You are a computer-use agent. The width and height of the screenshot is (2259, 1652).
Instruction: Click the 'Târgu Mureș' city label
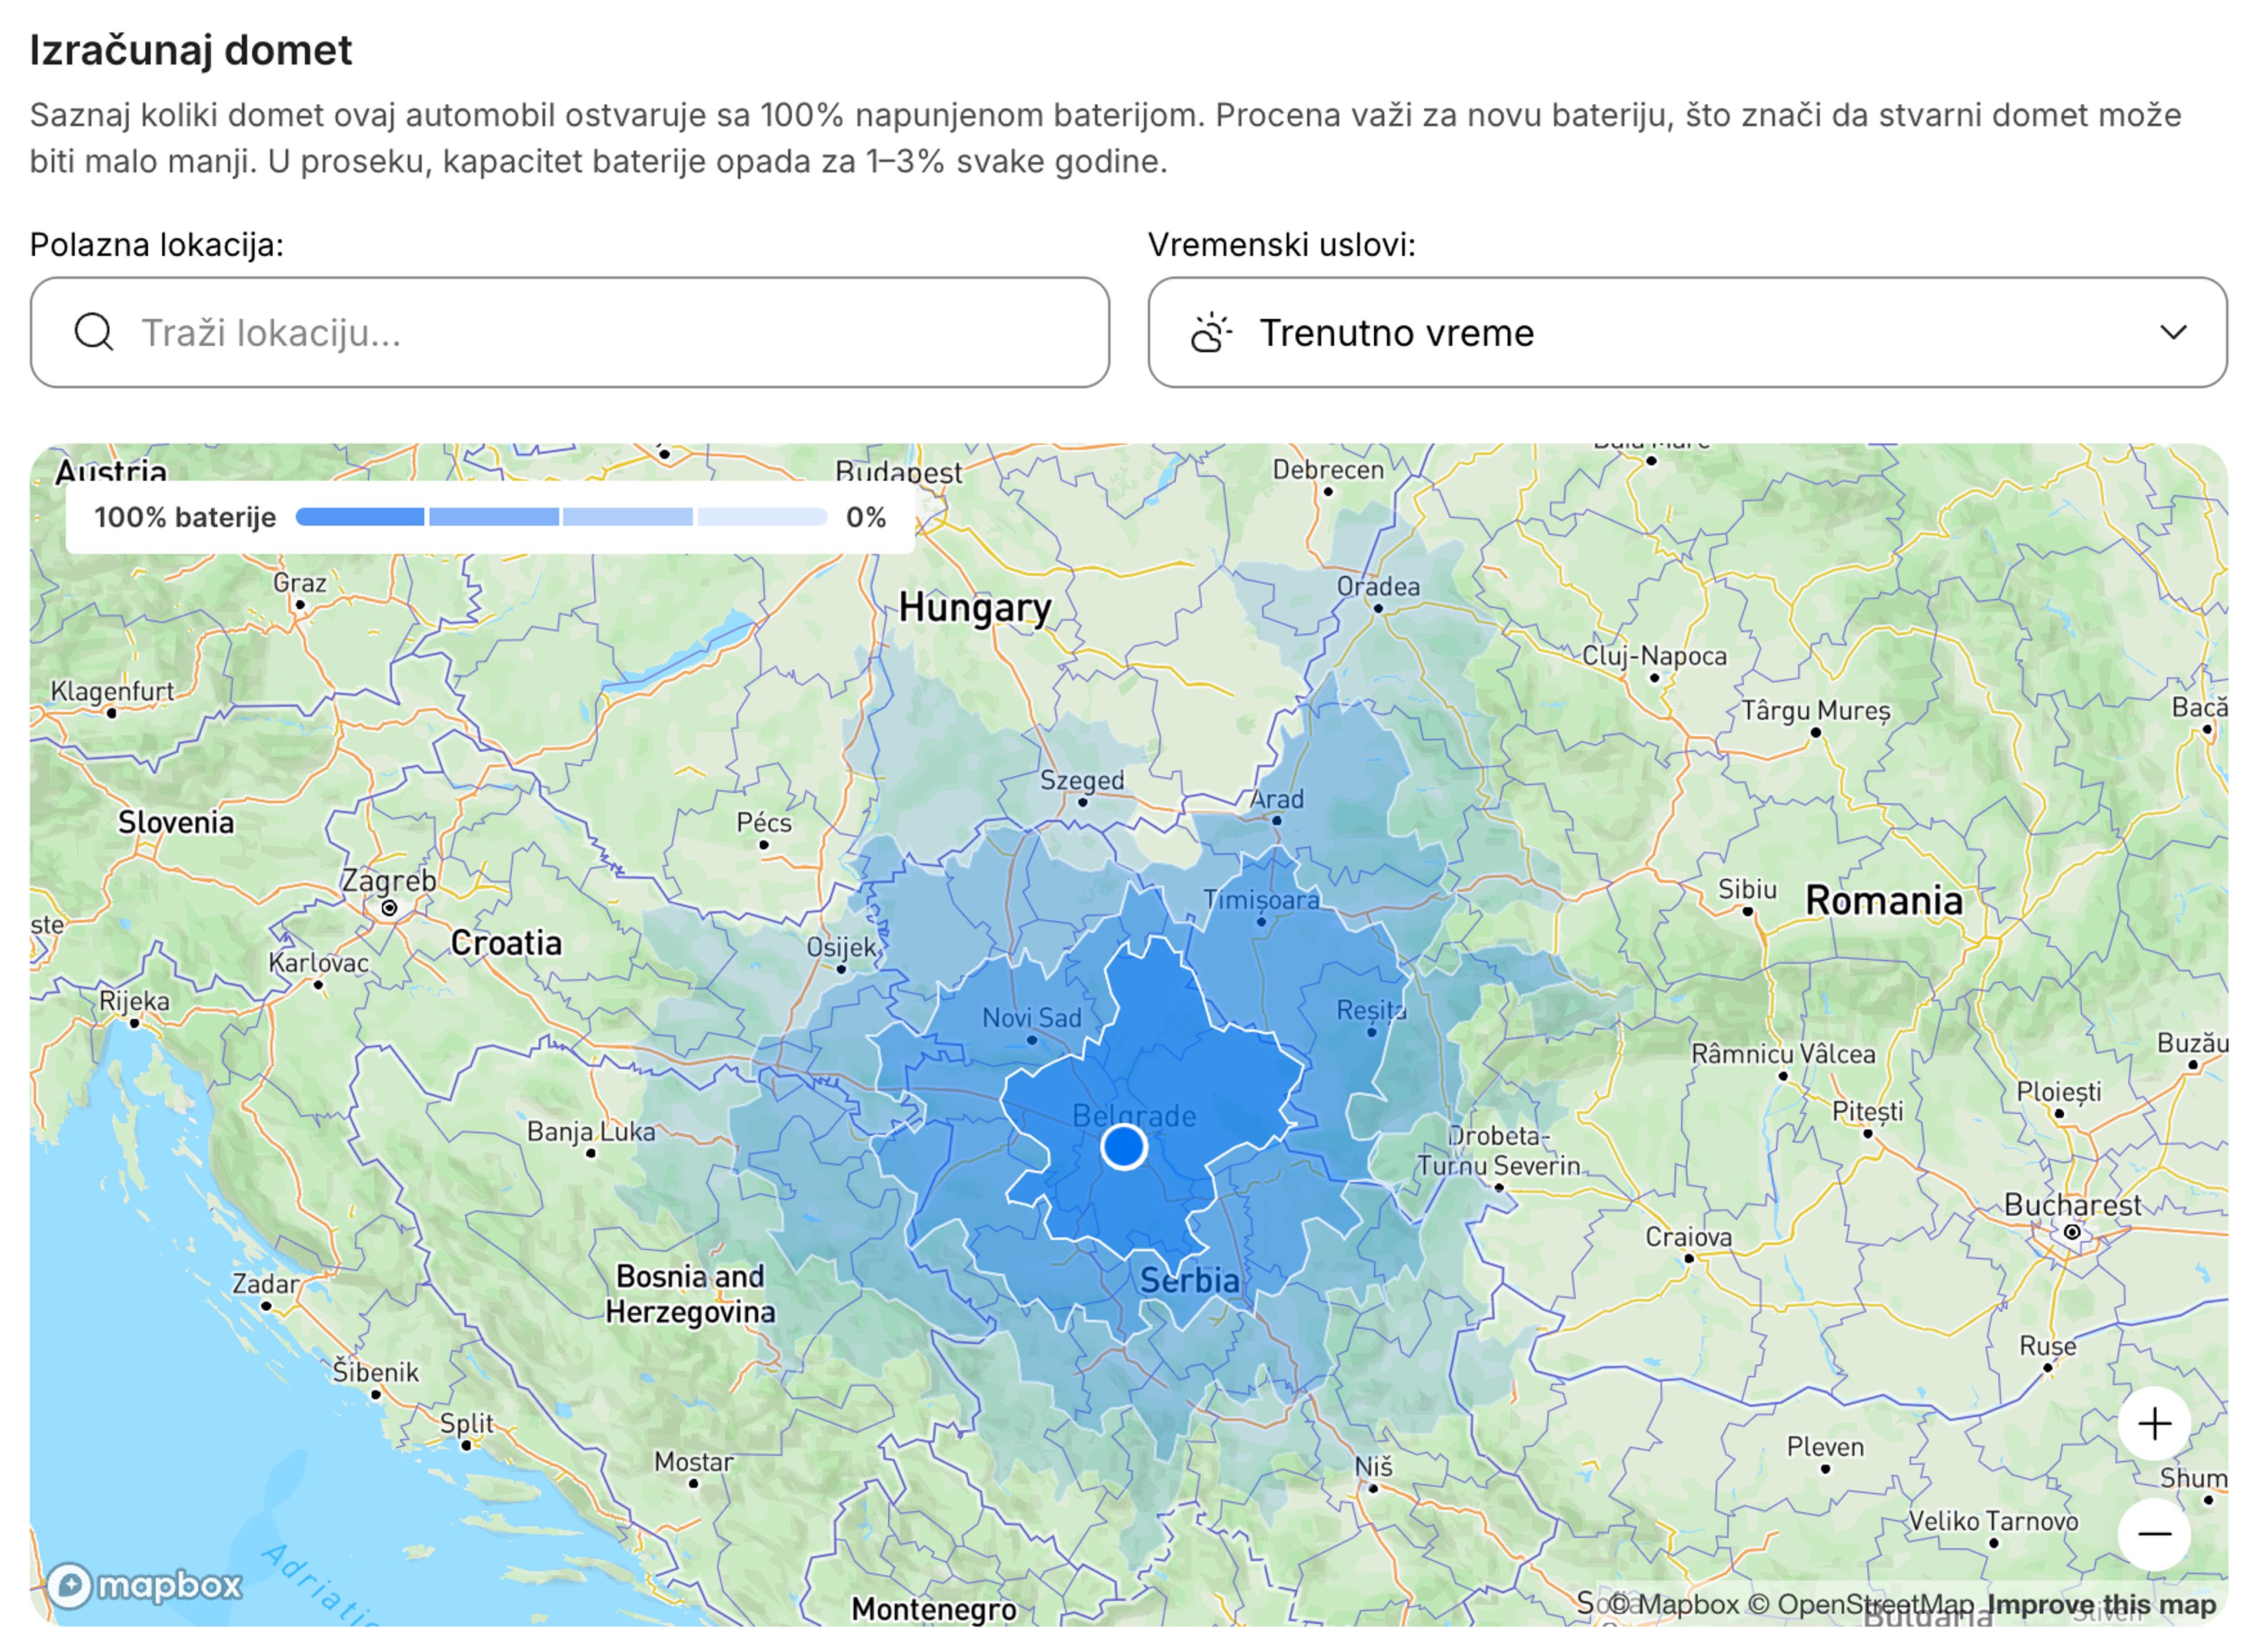[1816, 710]
